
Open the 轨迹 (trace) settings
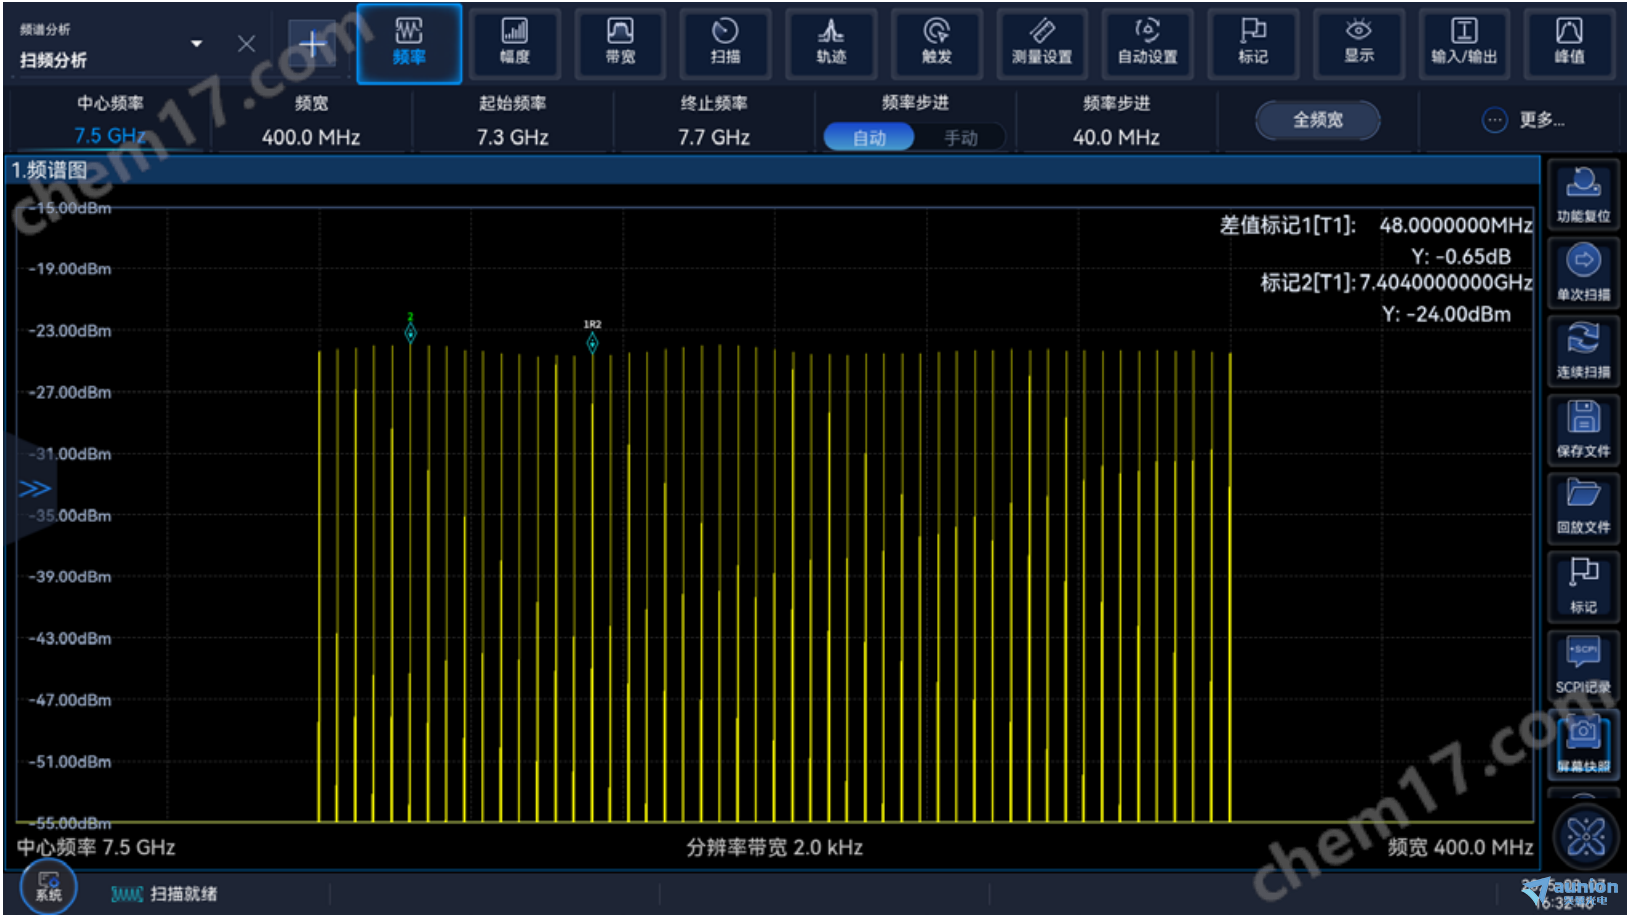tap(831, 43)
